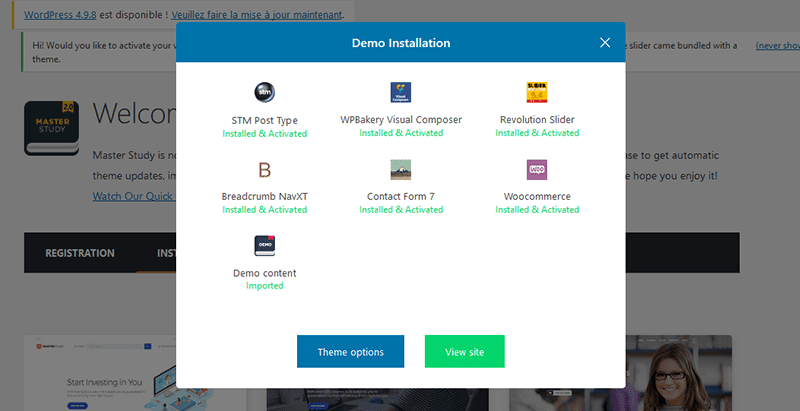
Task: Switch to the REGISTRATION tab
Action: [x=80, y=253]
